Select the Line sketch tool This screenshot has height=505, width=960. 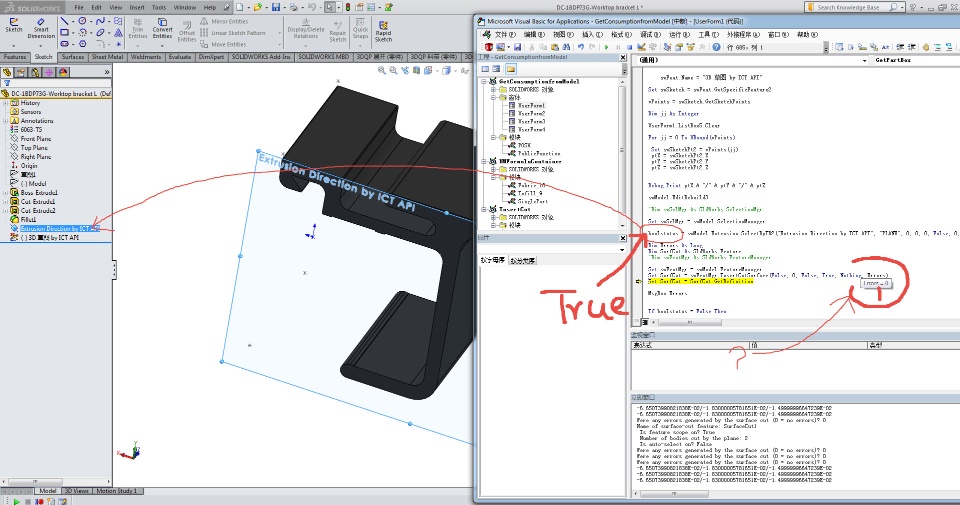64,21
